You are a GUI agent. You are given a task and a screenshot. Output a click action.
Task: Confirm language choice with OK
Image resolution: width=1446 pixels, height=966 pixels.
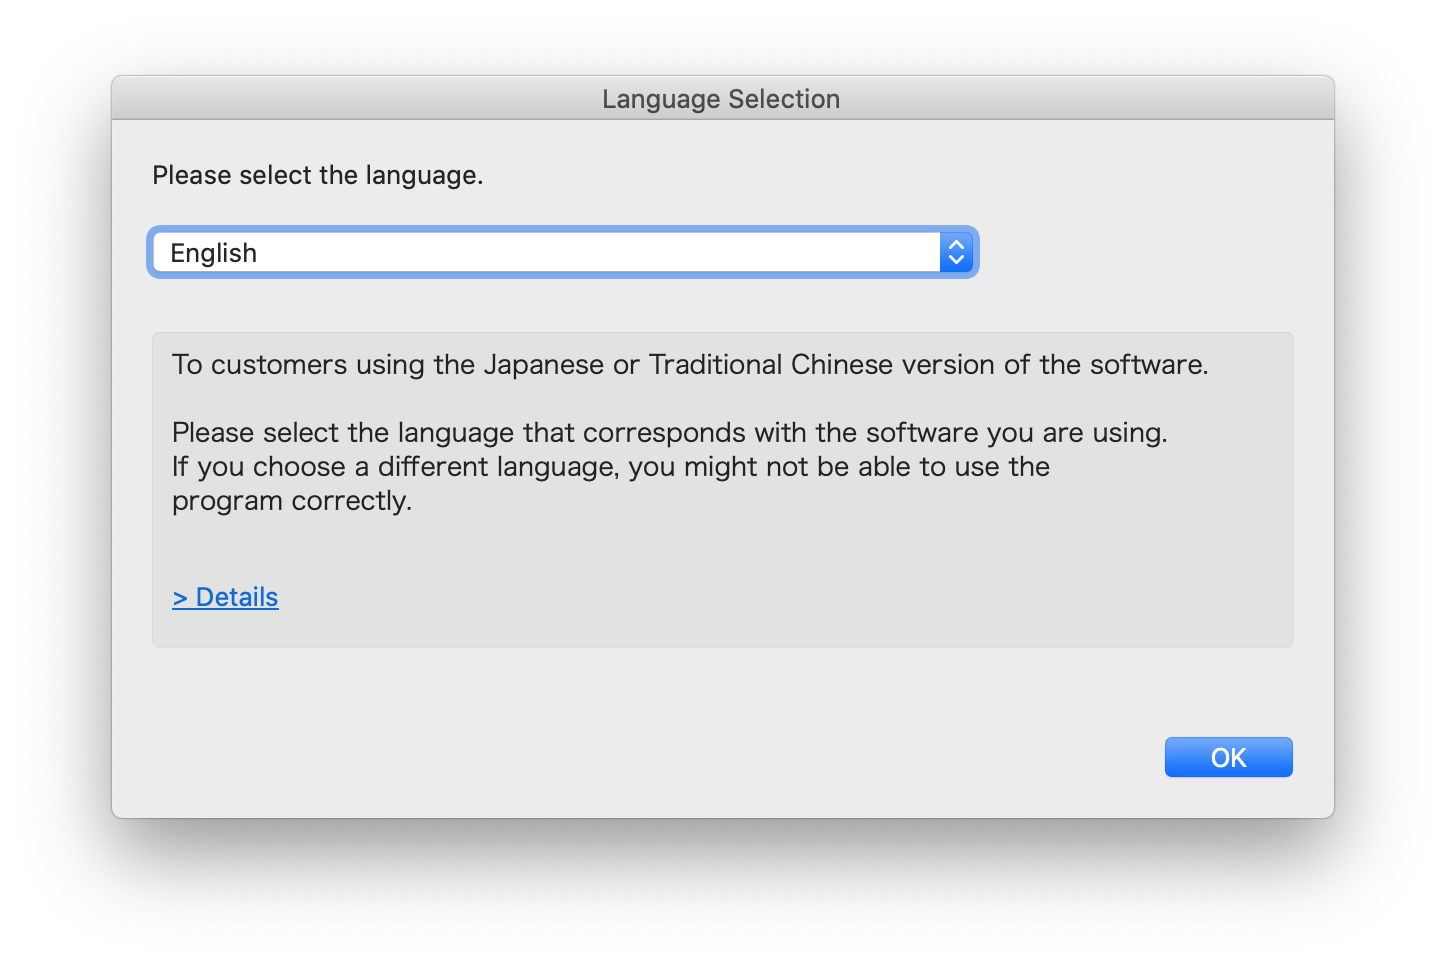[x=1228, y=757]
